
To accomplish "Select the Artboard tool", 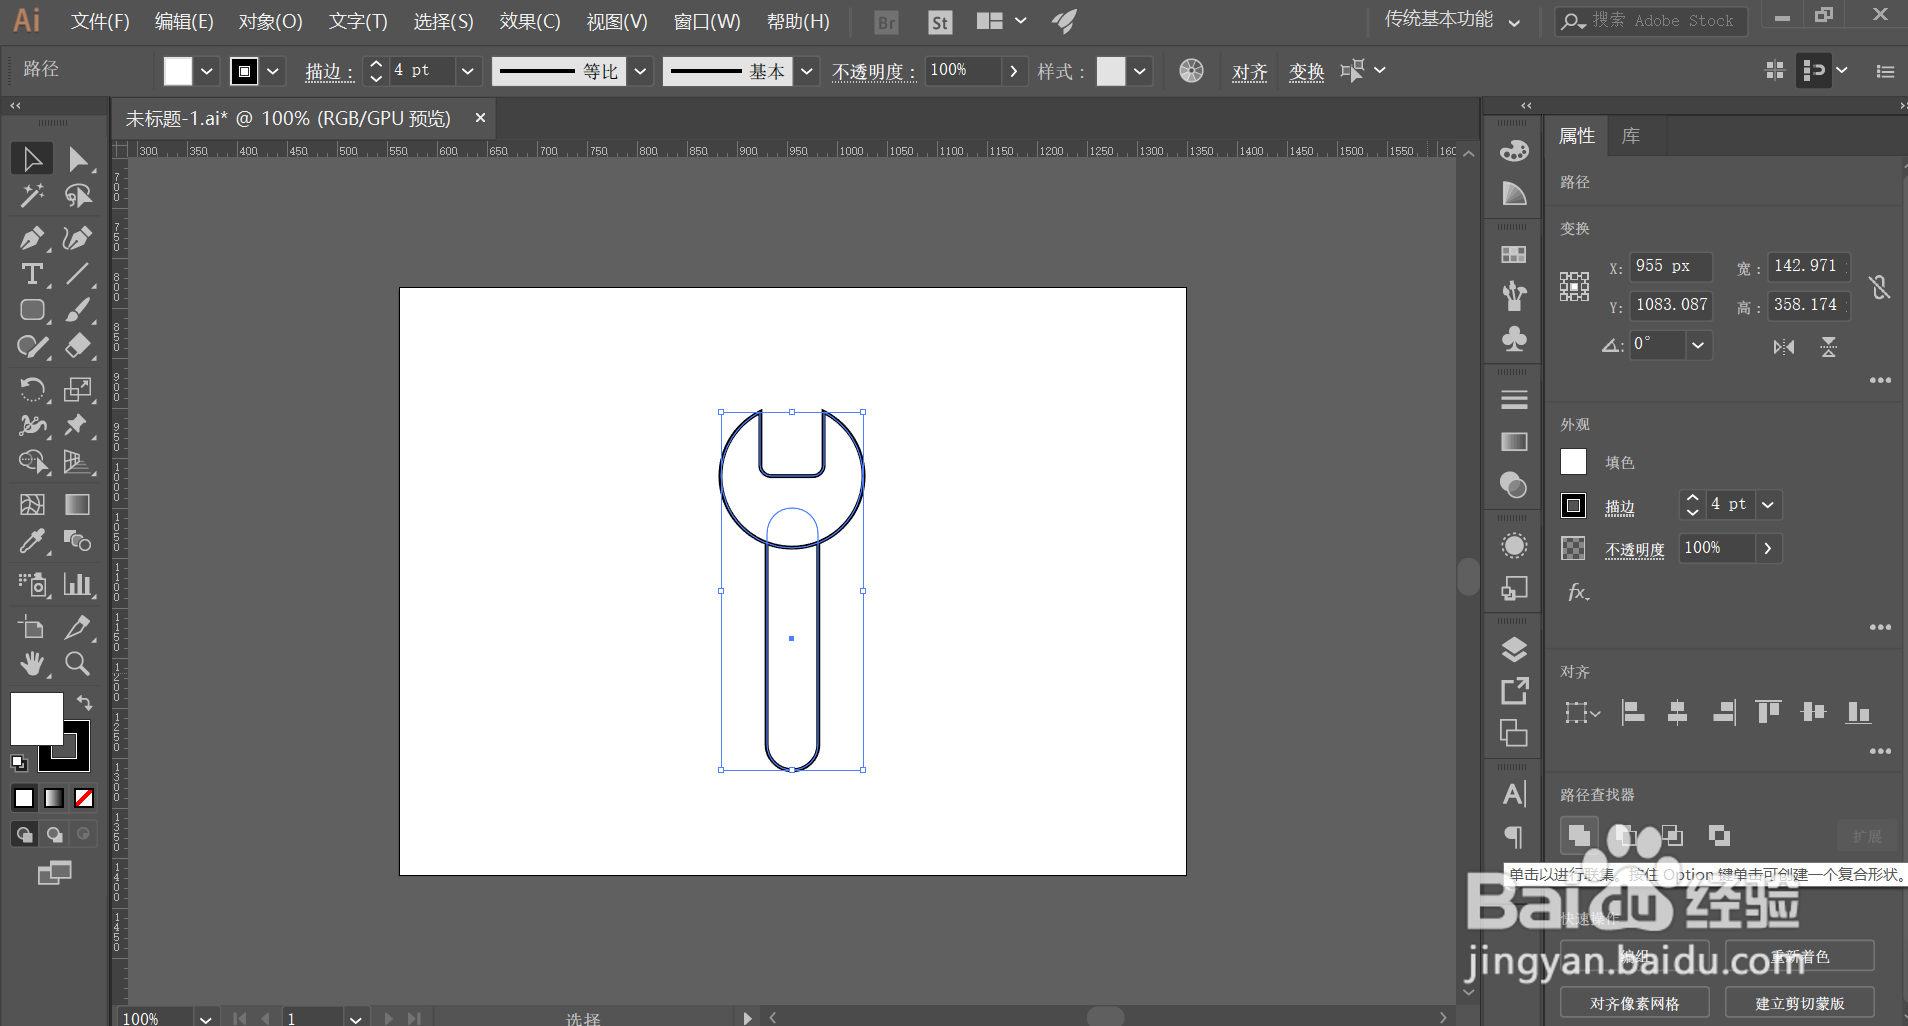I will click(x=32, y=627).
